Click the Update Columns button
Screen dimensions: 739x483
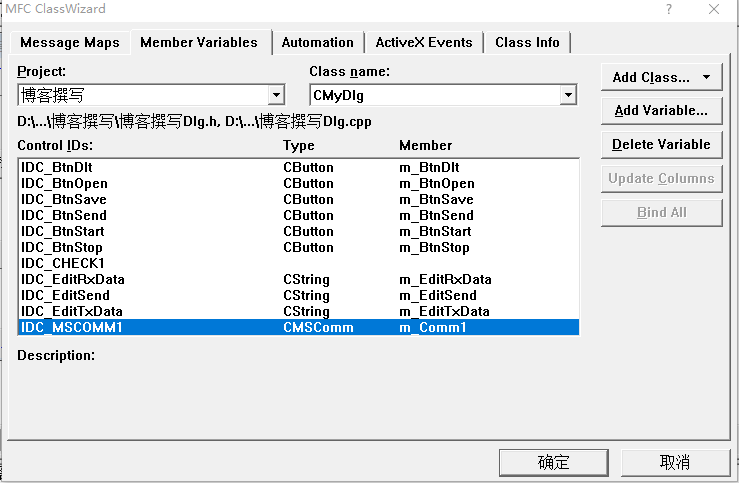click(x=661, y=179)
